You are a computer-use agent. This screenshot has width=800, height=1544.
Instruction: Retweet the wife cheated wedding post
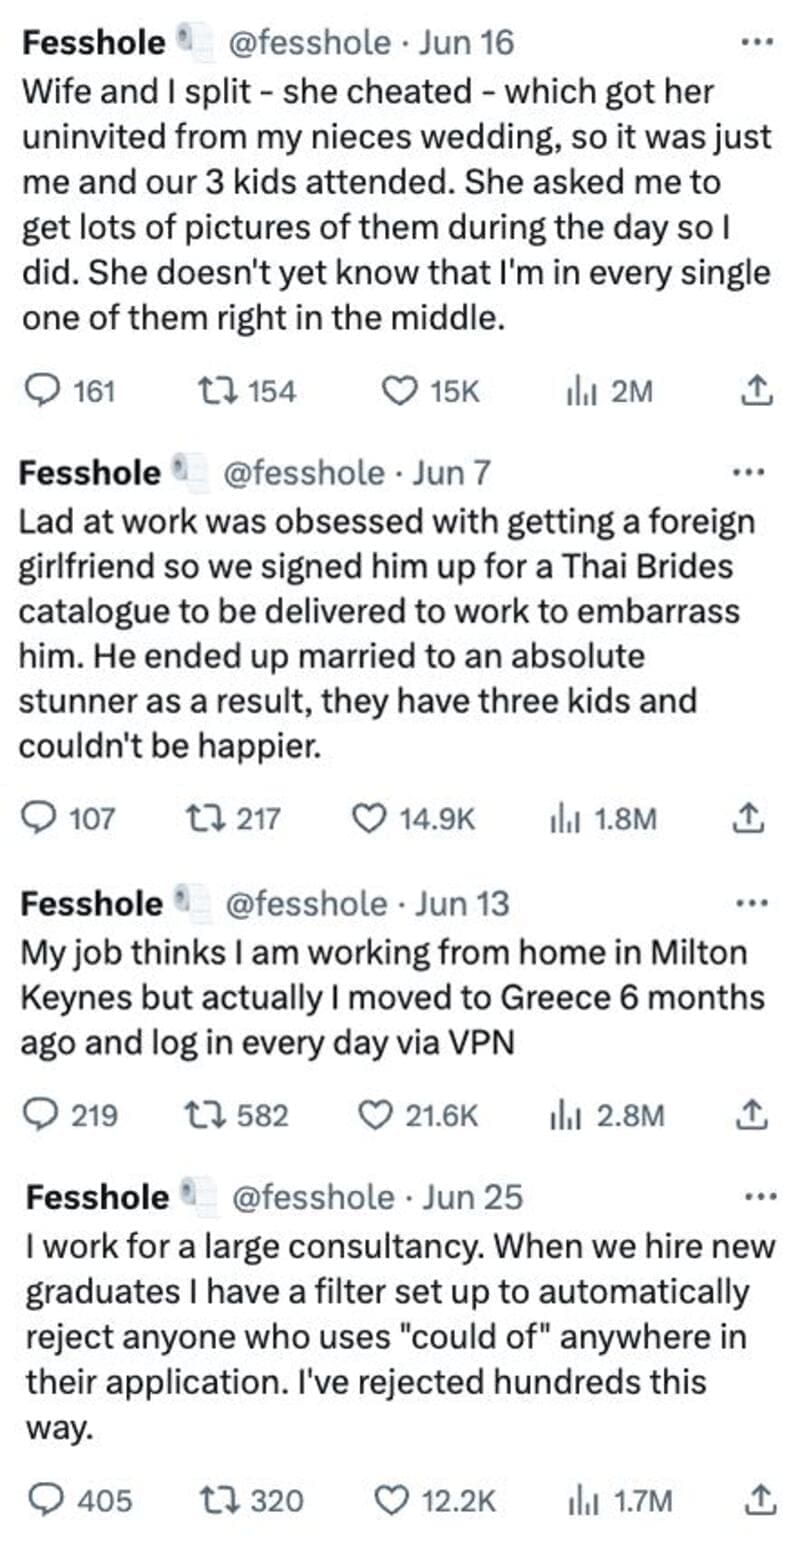click(x=212, y=391)
